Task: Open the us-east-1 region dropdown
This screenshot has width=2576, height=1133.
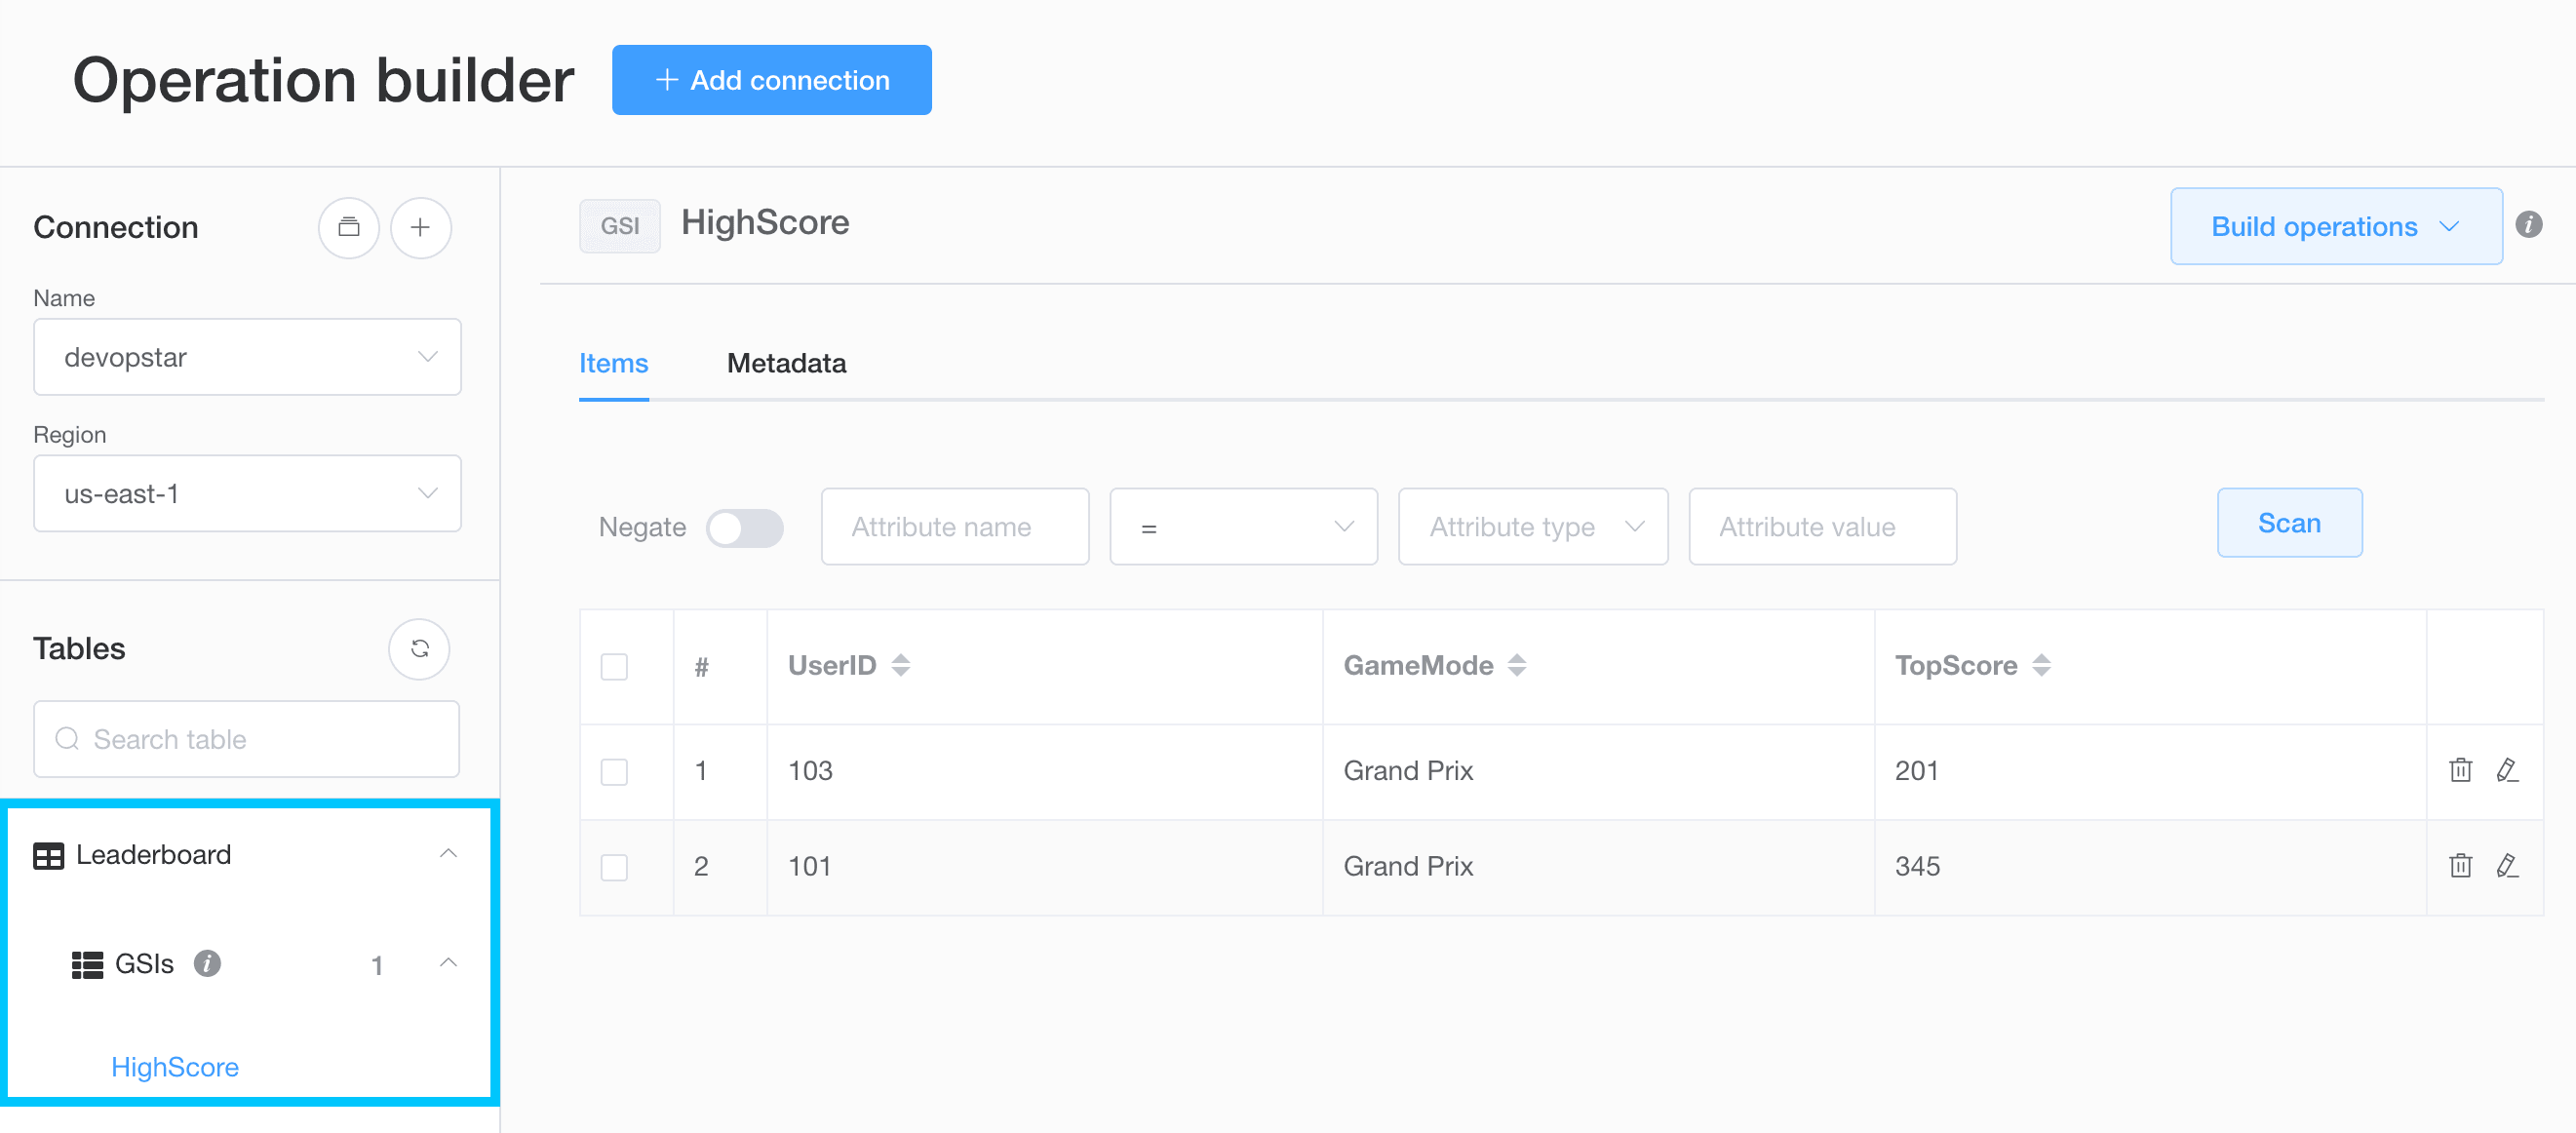Action: click(247, 494)
